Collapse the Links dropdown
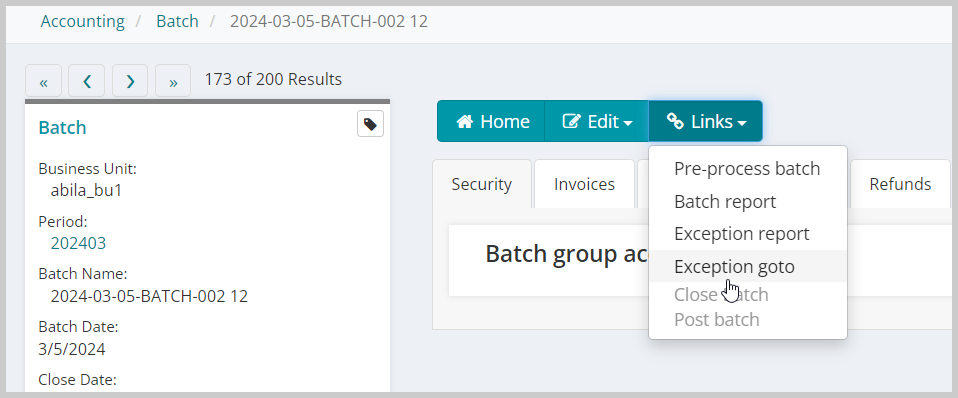The width and height of the screenshot is (958, 398). click(705, 121)
